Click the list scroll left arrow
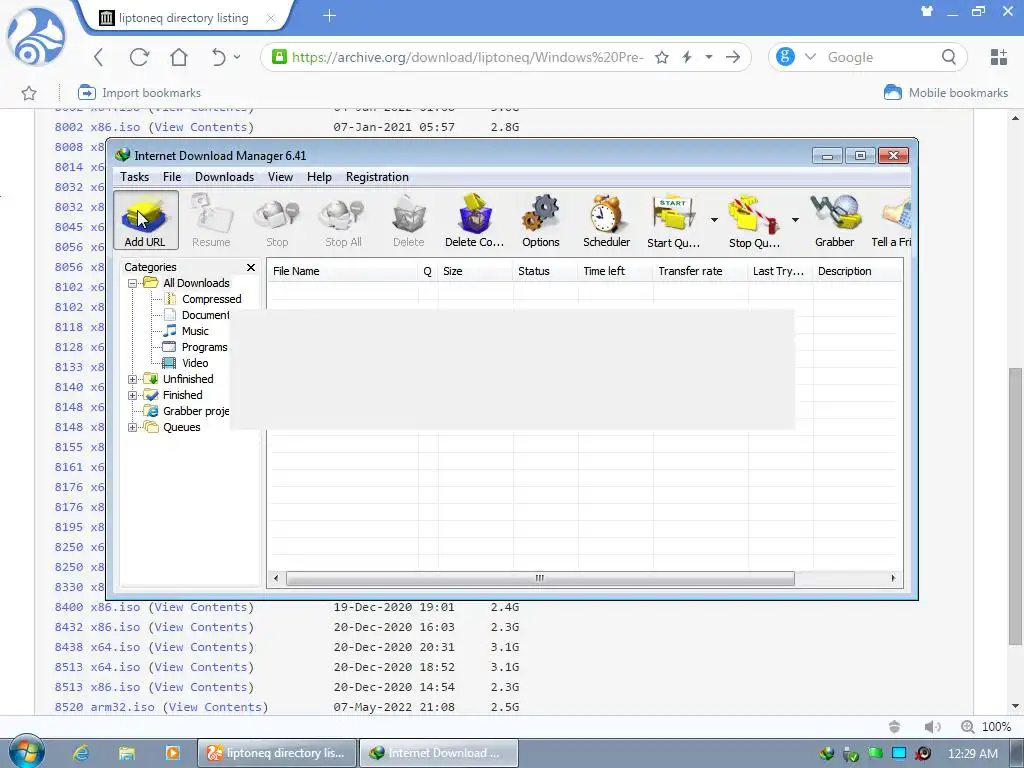This screenshot has height=768, width=1024. (276, 579)
